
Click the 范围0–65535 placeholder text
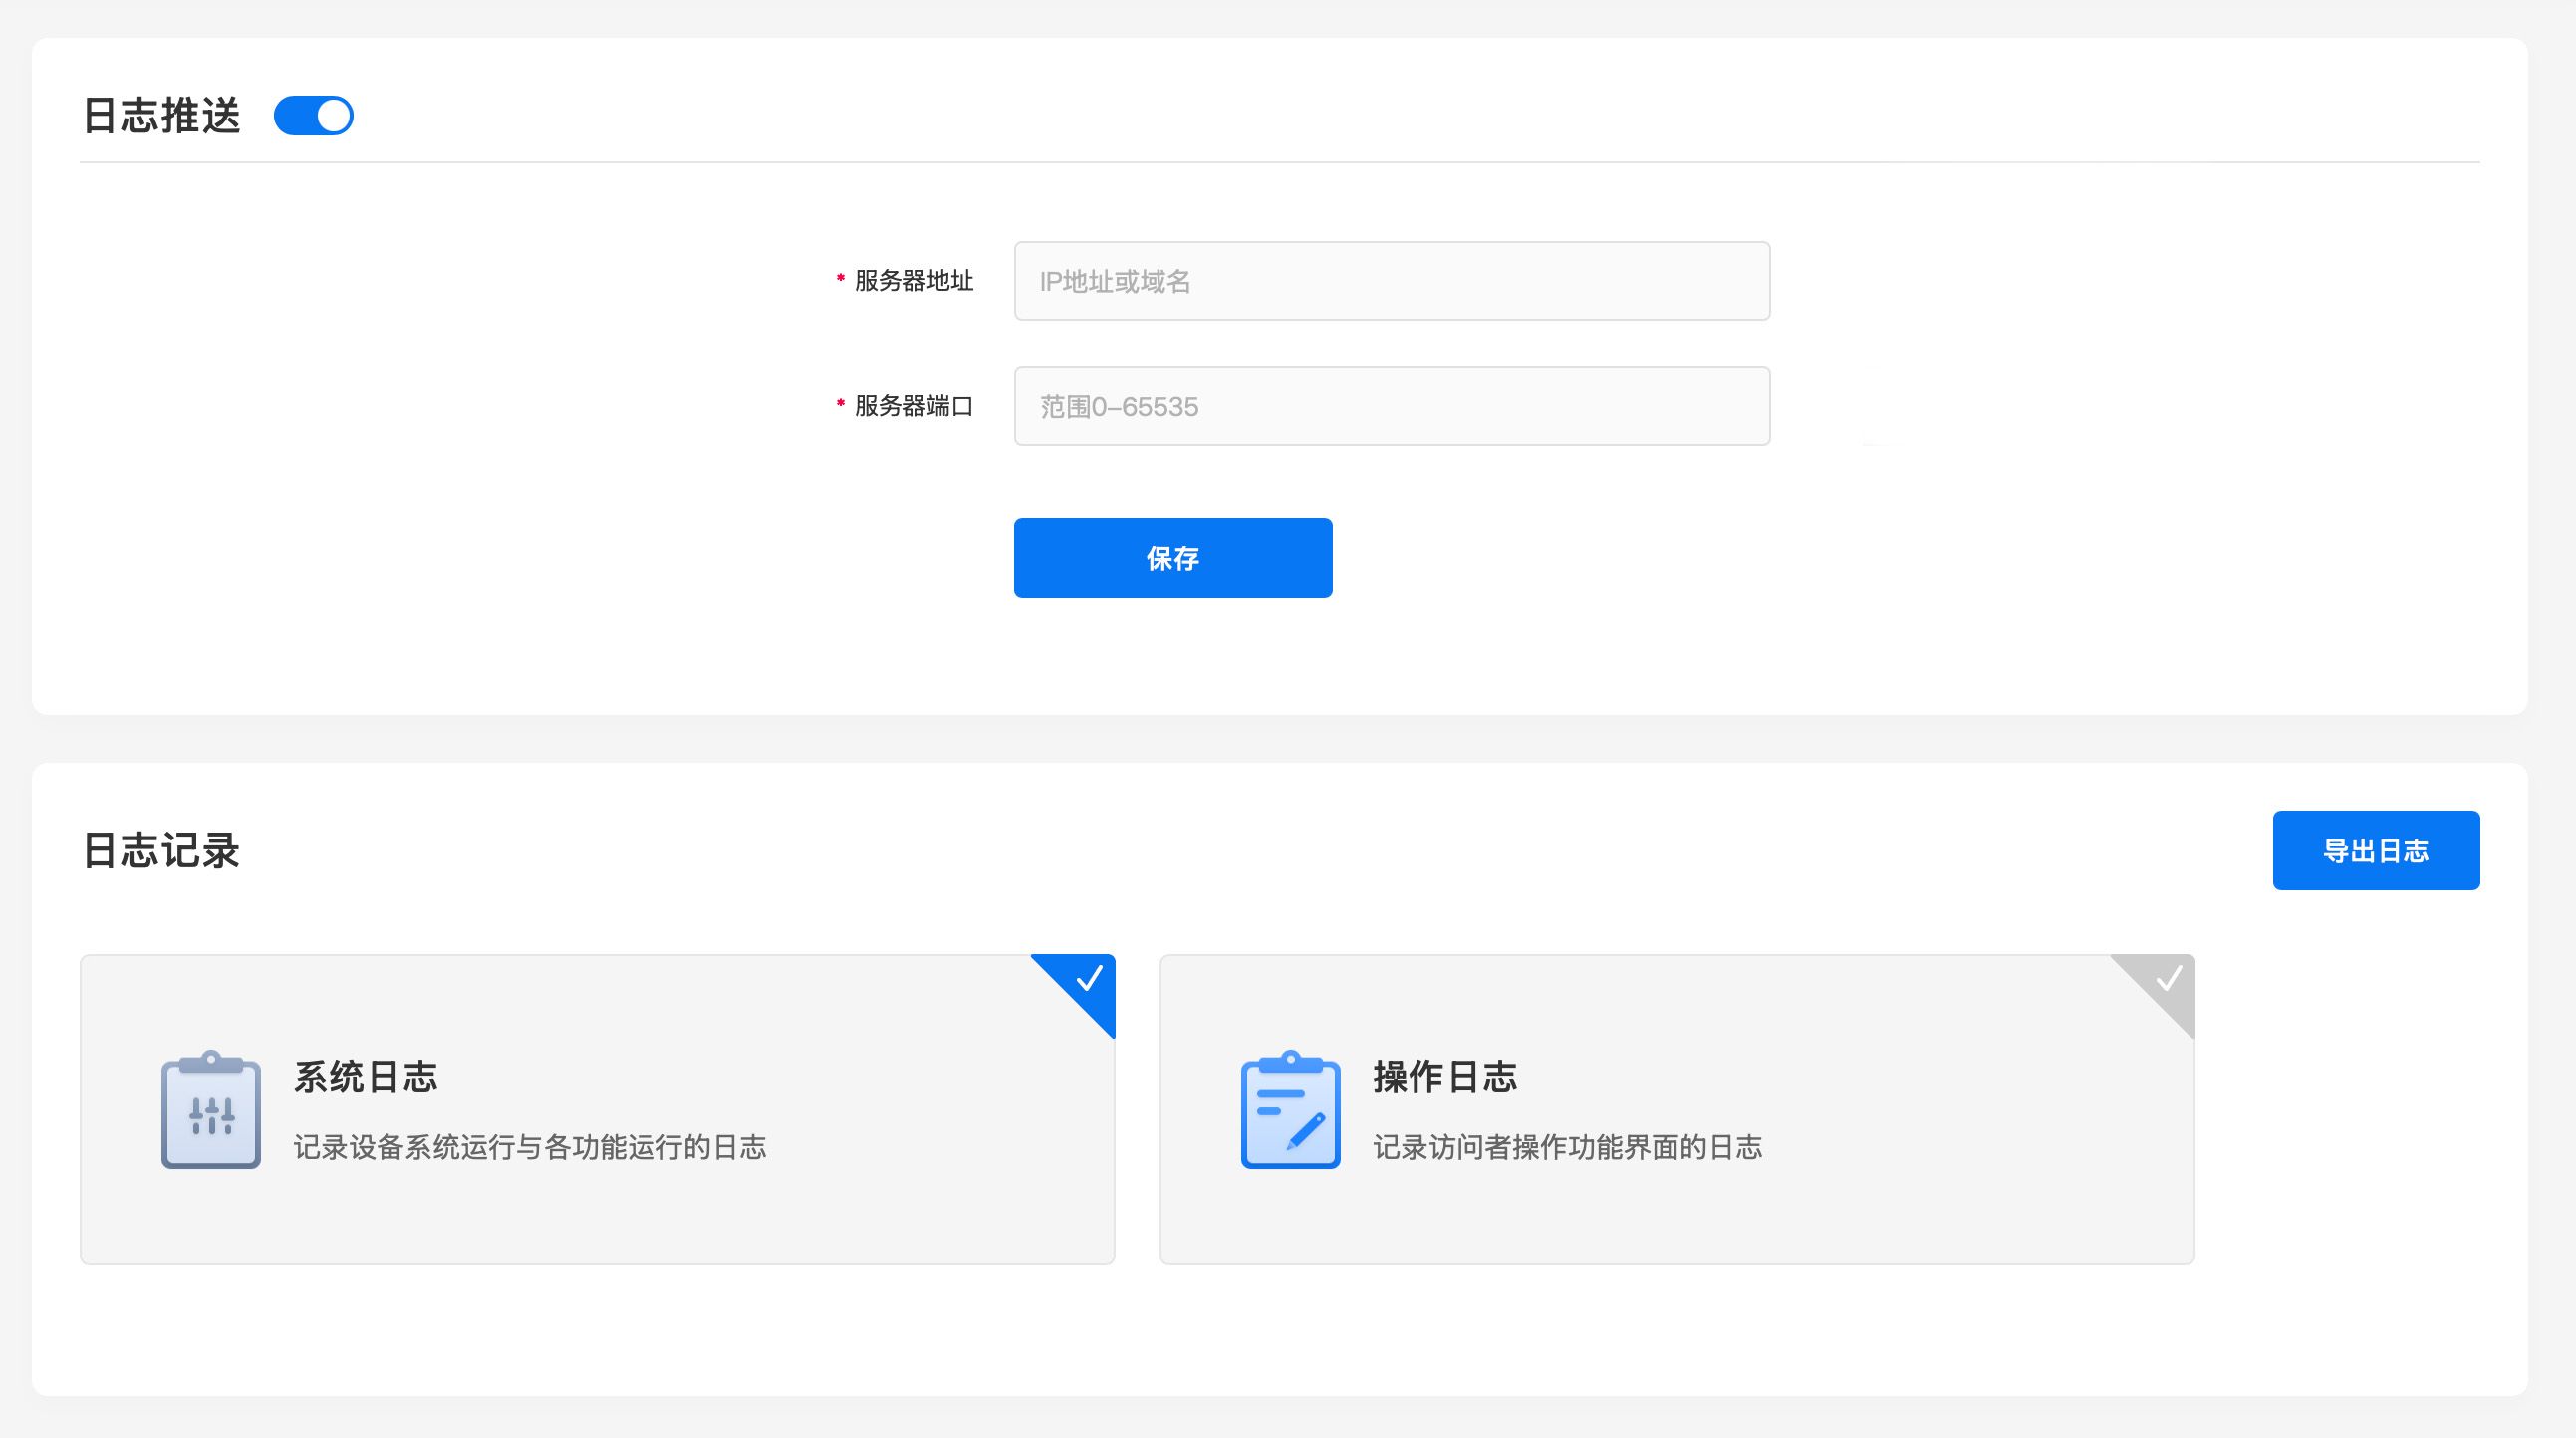pos(1119,407)
